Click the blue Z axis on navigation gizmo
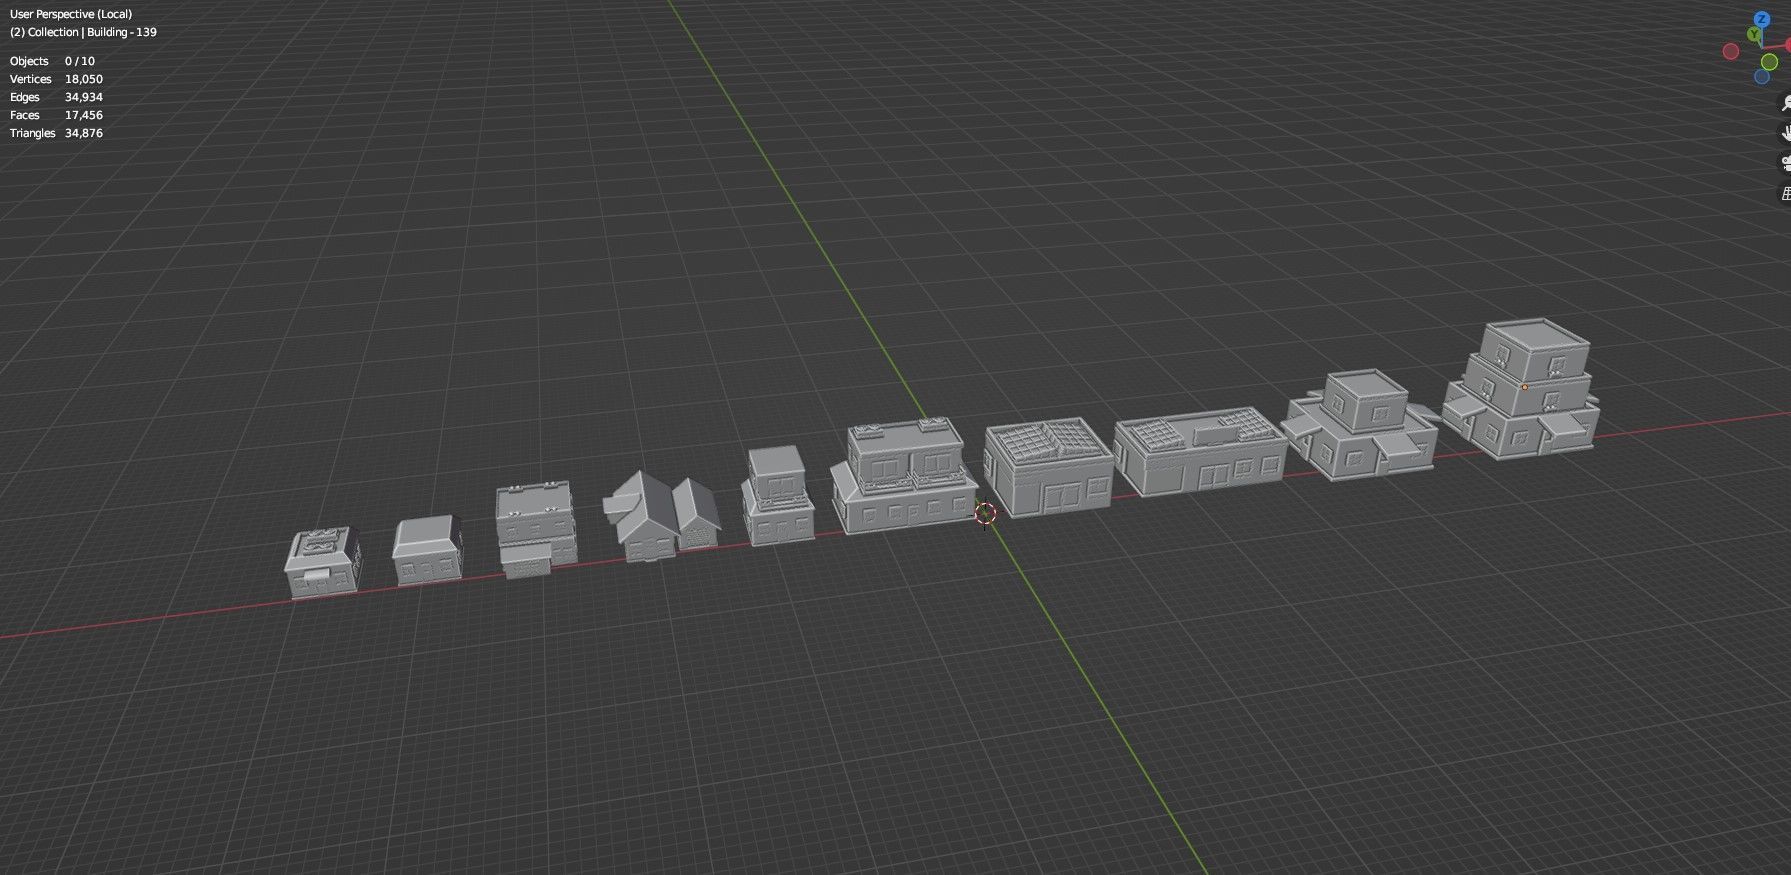1791x875 pixels. pos(1762,19)
